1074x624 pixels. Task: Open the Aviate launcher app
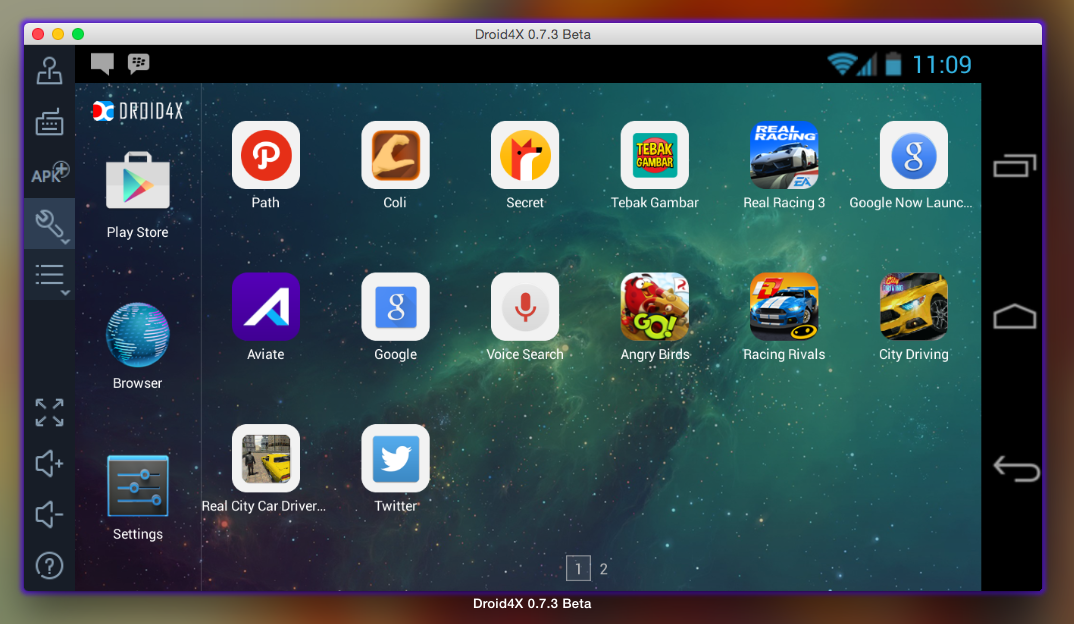pos(266,307)
